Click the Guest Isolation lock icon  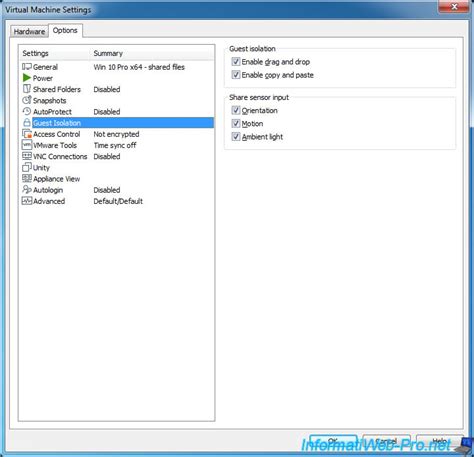coord(27,122)
